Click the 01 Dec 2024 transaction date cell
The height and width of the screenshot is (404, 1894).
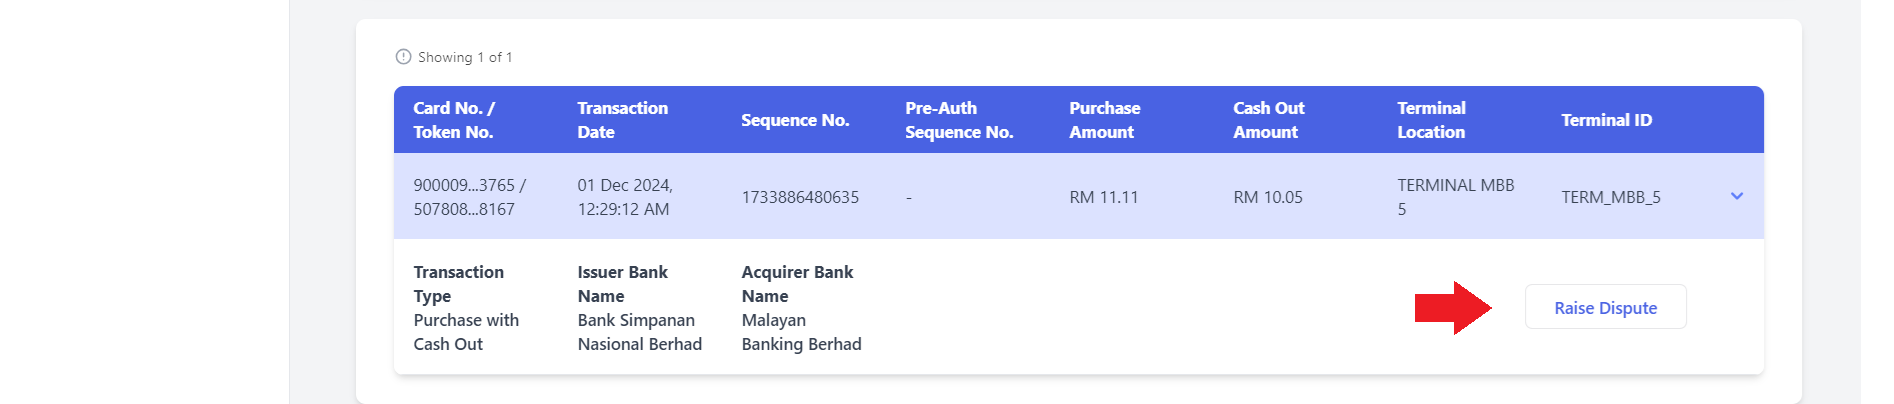click(x=625, y=197)
